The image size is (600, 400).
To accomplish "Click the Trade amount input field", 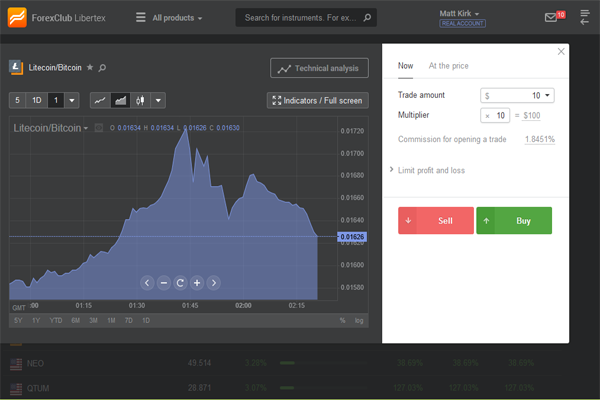I will pos(517,95).
